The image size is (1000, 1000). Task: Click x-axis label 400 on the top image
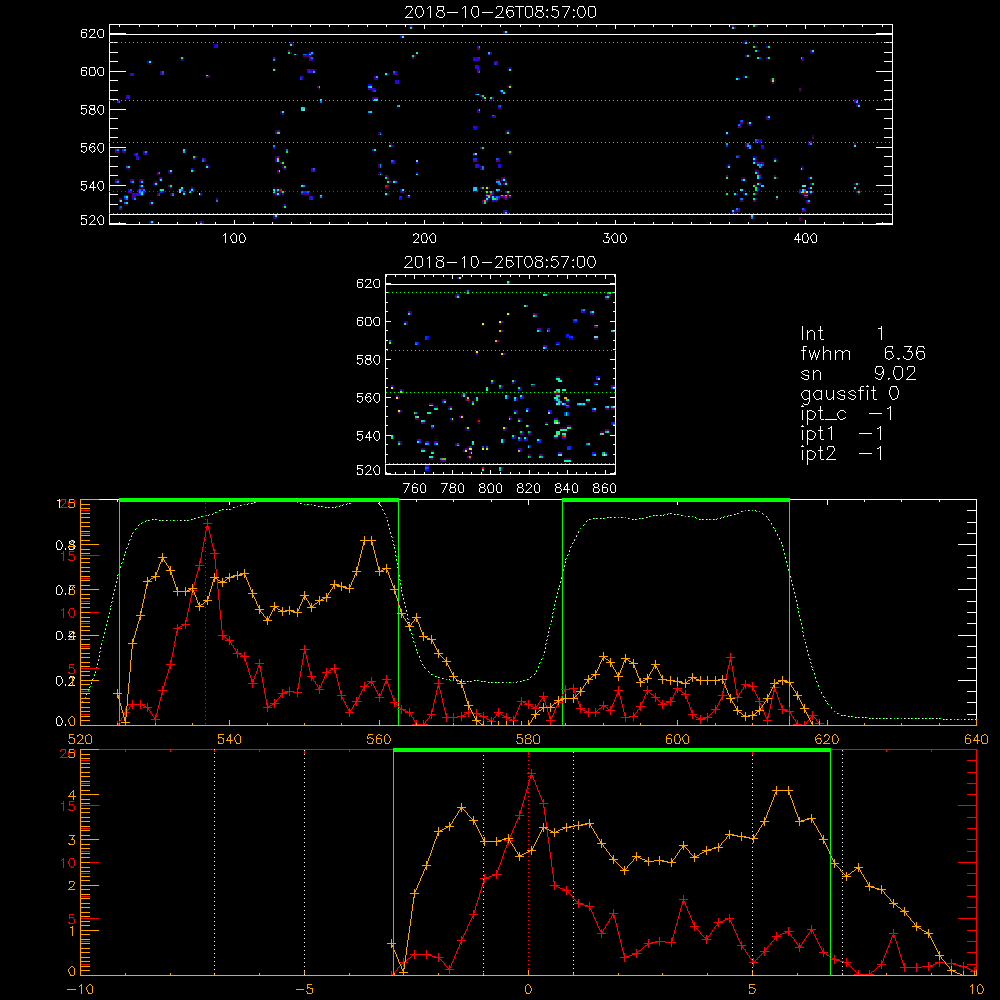[x=805, y=239]
